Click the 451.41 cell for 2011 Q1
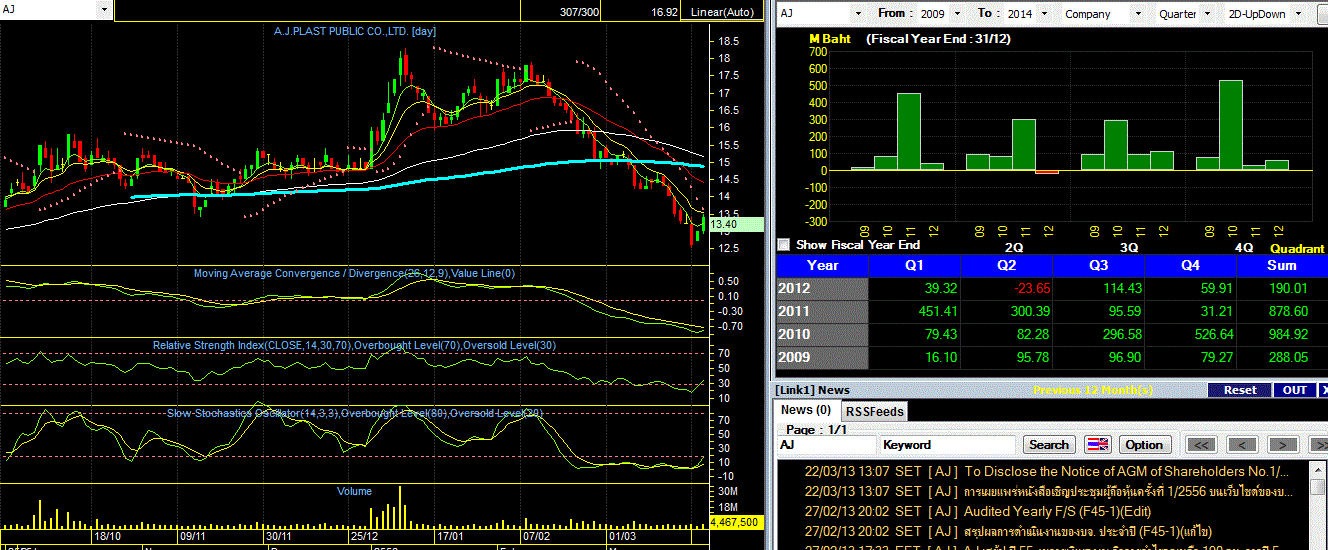This screenshot has width=1328, height=550. (x=914, y=312)
